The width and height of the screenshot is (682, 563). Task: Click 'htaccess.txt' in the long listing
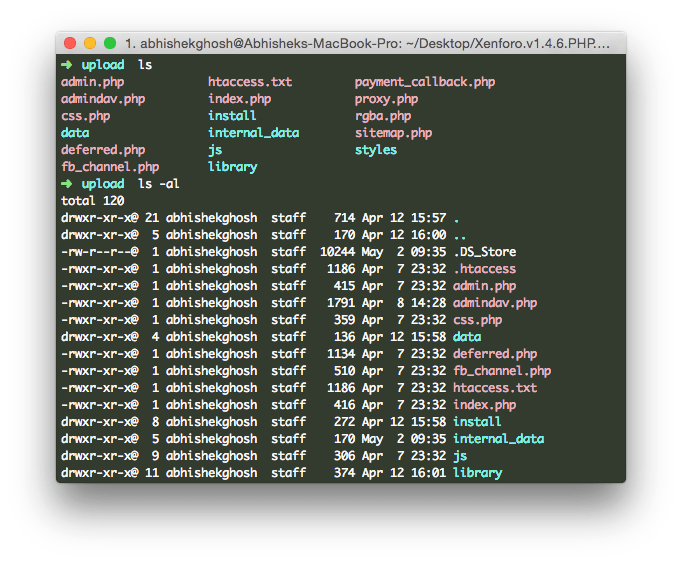[495, 388]
